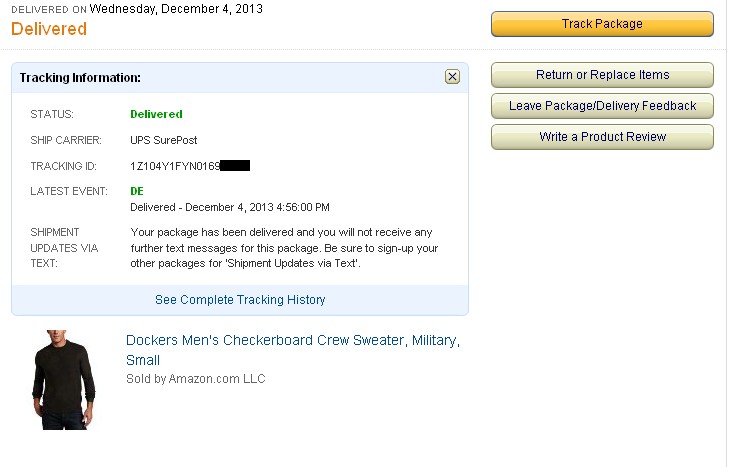Click the SHIP CARRIER label

pos(66,140)
